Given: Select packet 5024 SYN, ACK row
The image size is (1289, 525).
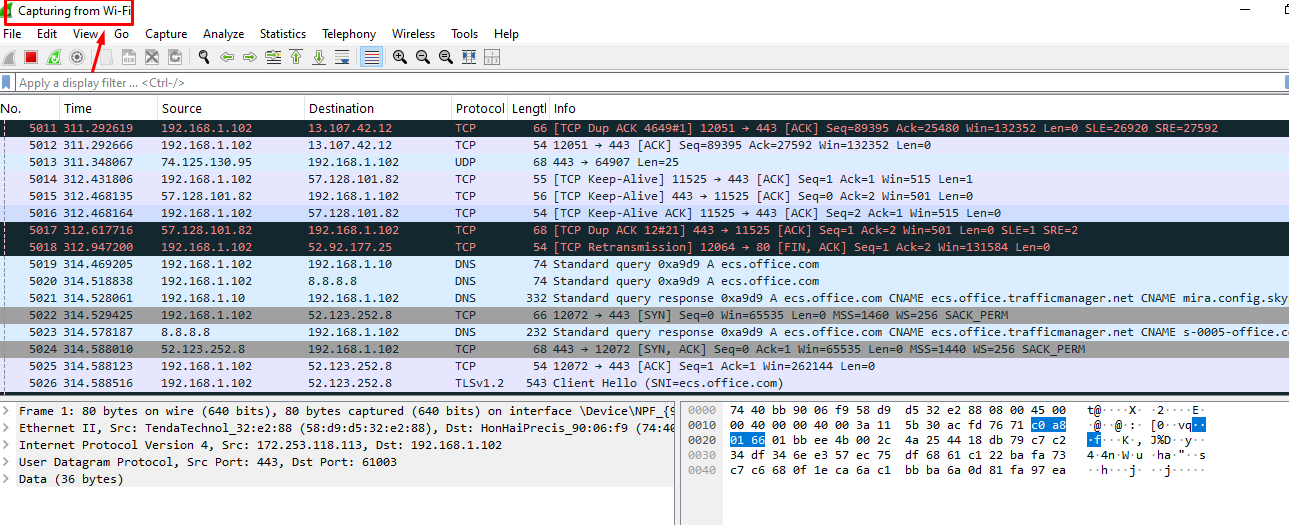Looking at the screenshot, I should [x=644, y=349].
